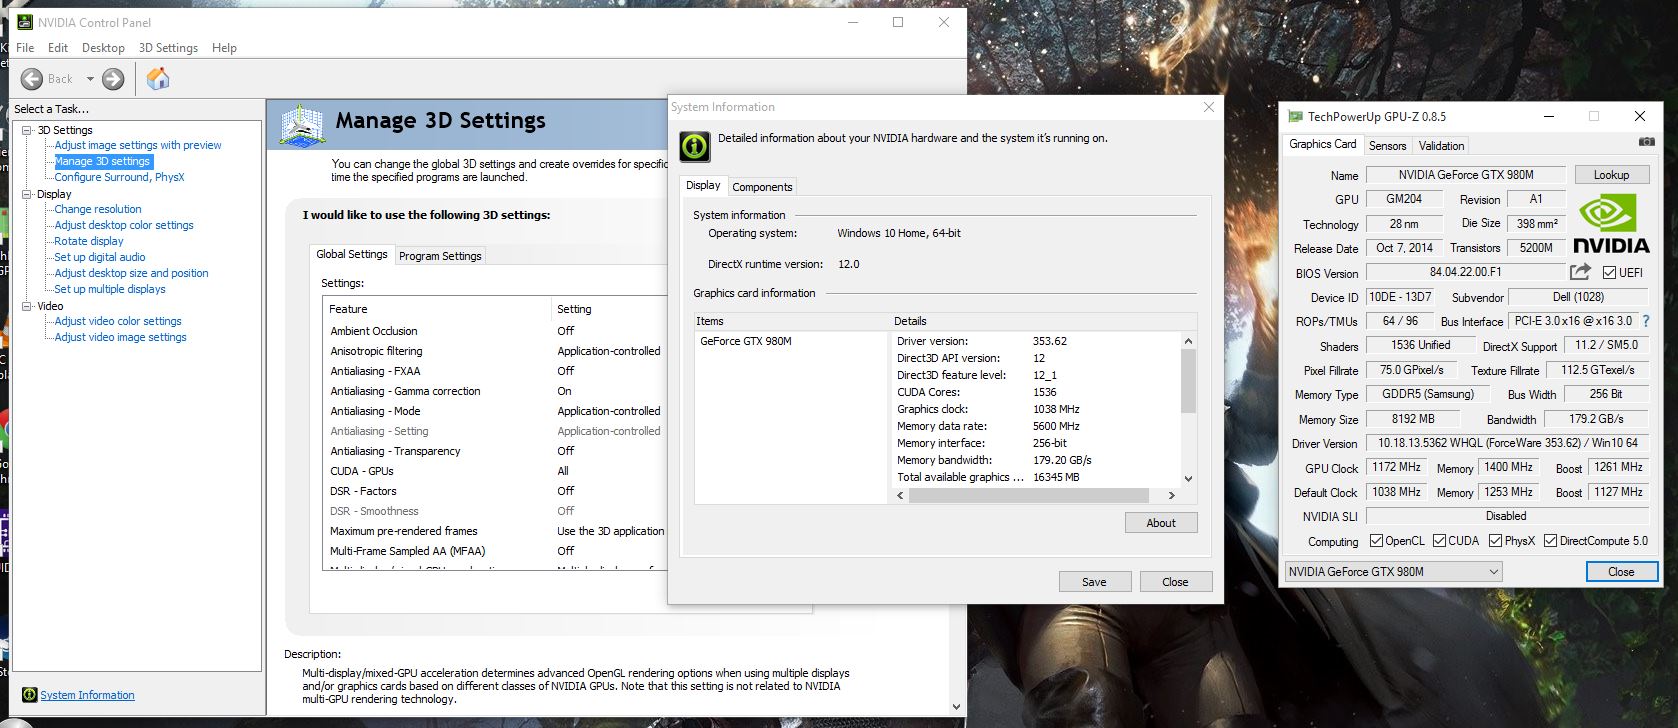
Task: Select Rotate display
Action: 89,241
